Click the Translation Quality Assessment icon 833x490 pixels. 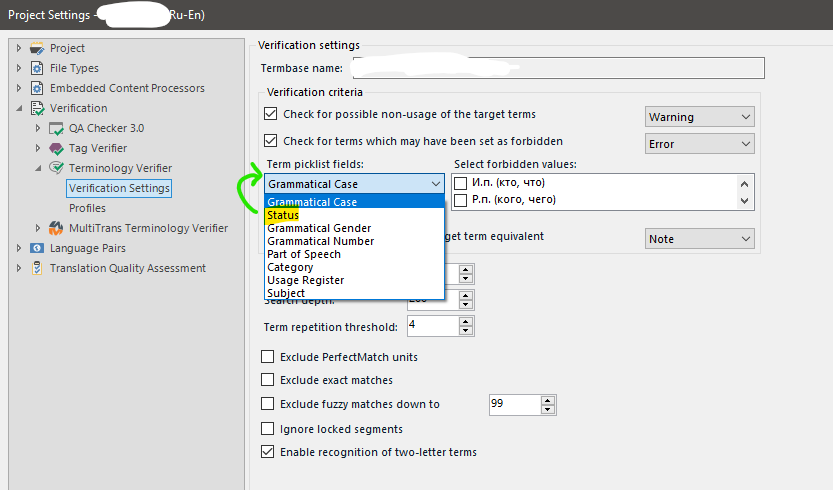tap(37, 268)
